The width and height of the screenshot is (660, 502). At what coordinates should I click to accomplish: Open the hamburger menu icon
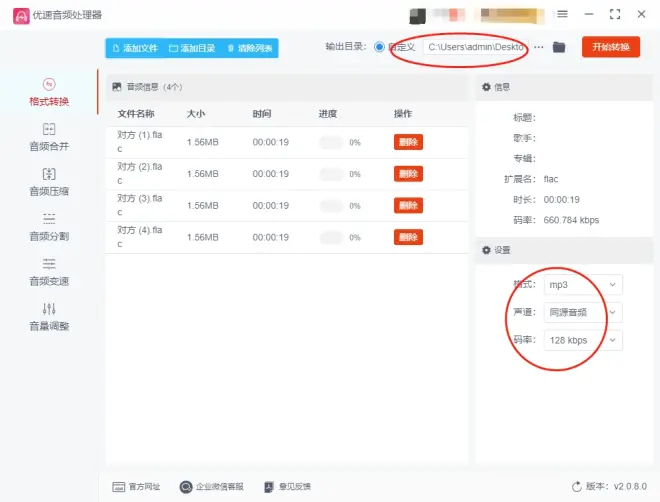tap(562, 14)
